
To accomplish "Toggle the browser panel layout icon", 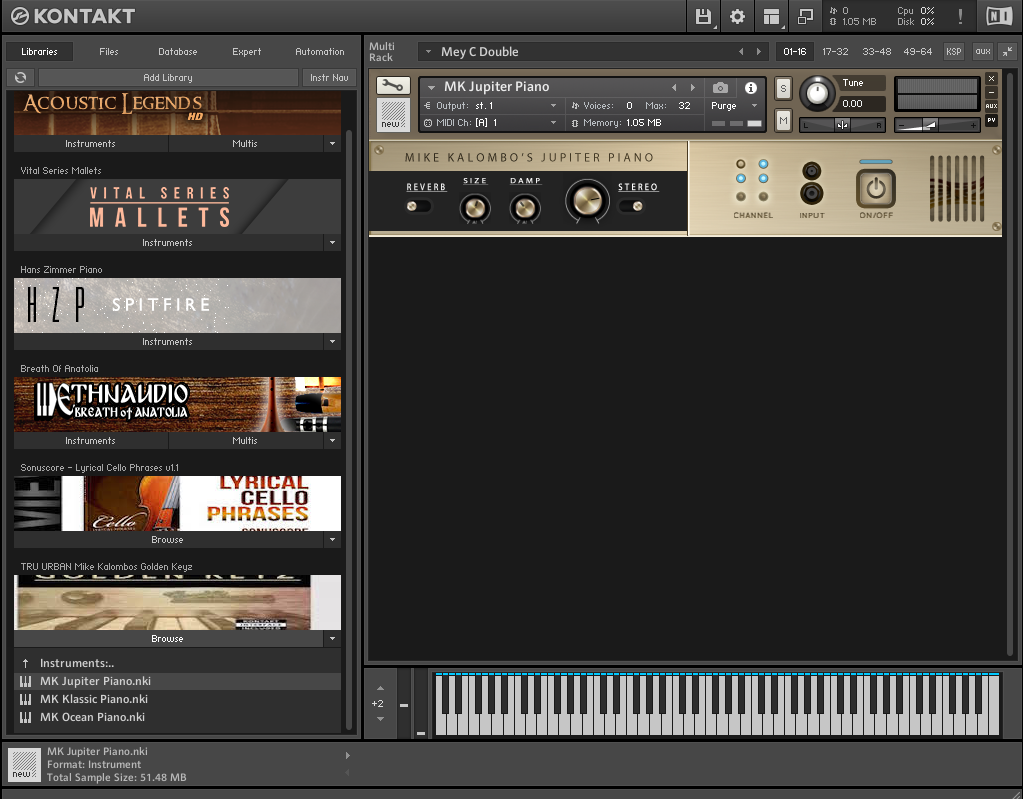I will pyautogui.click(x=771, y=16).
